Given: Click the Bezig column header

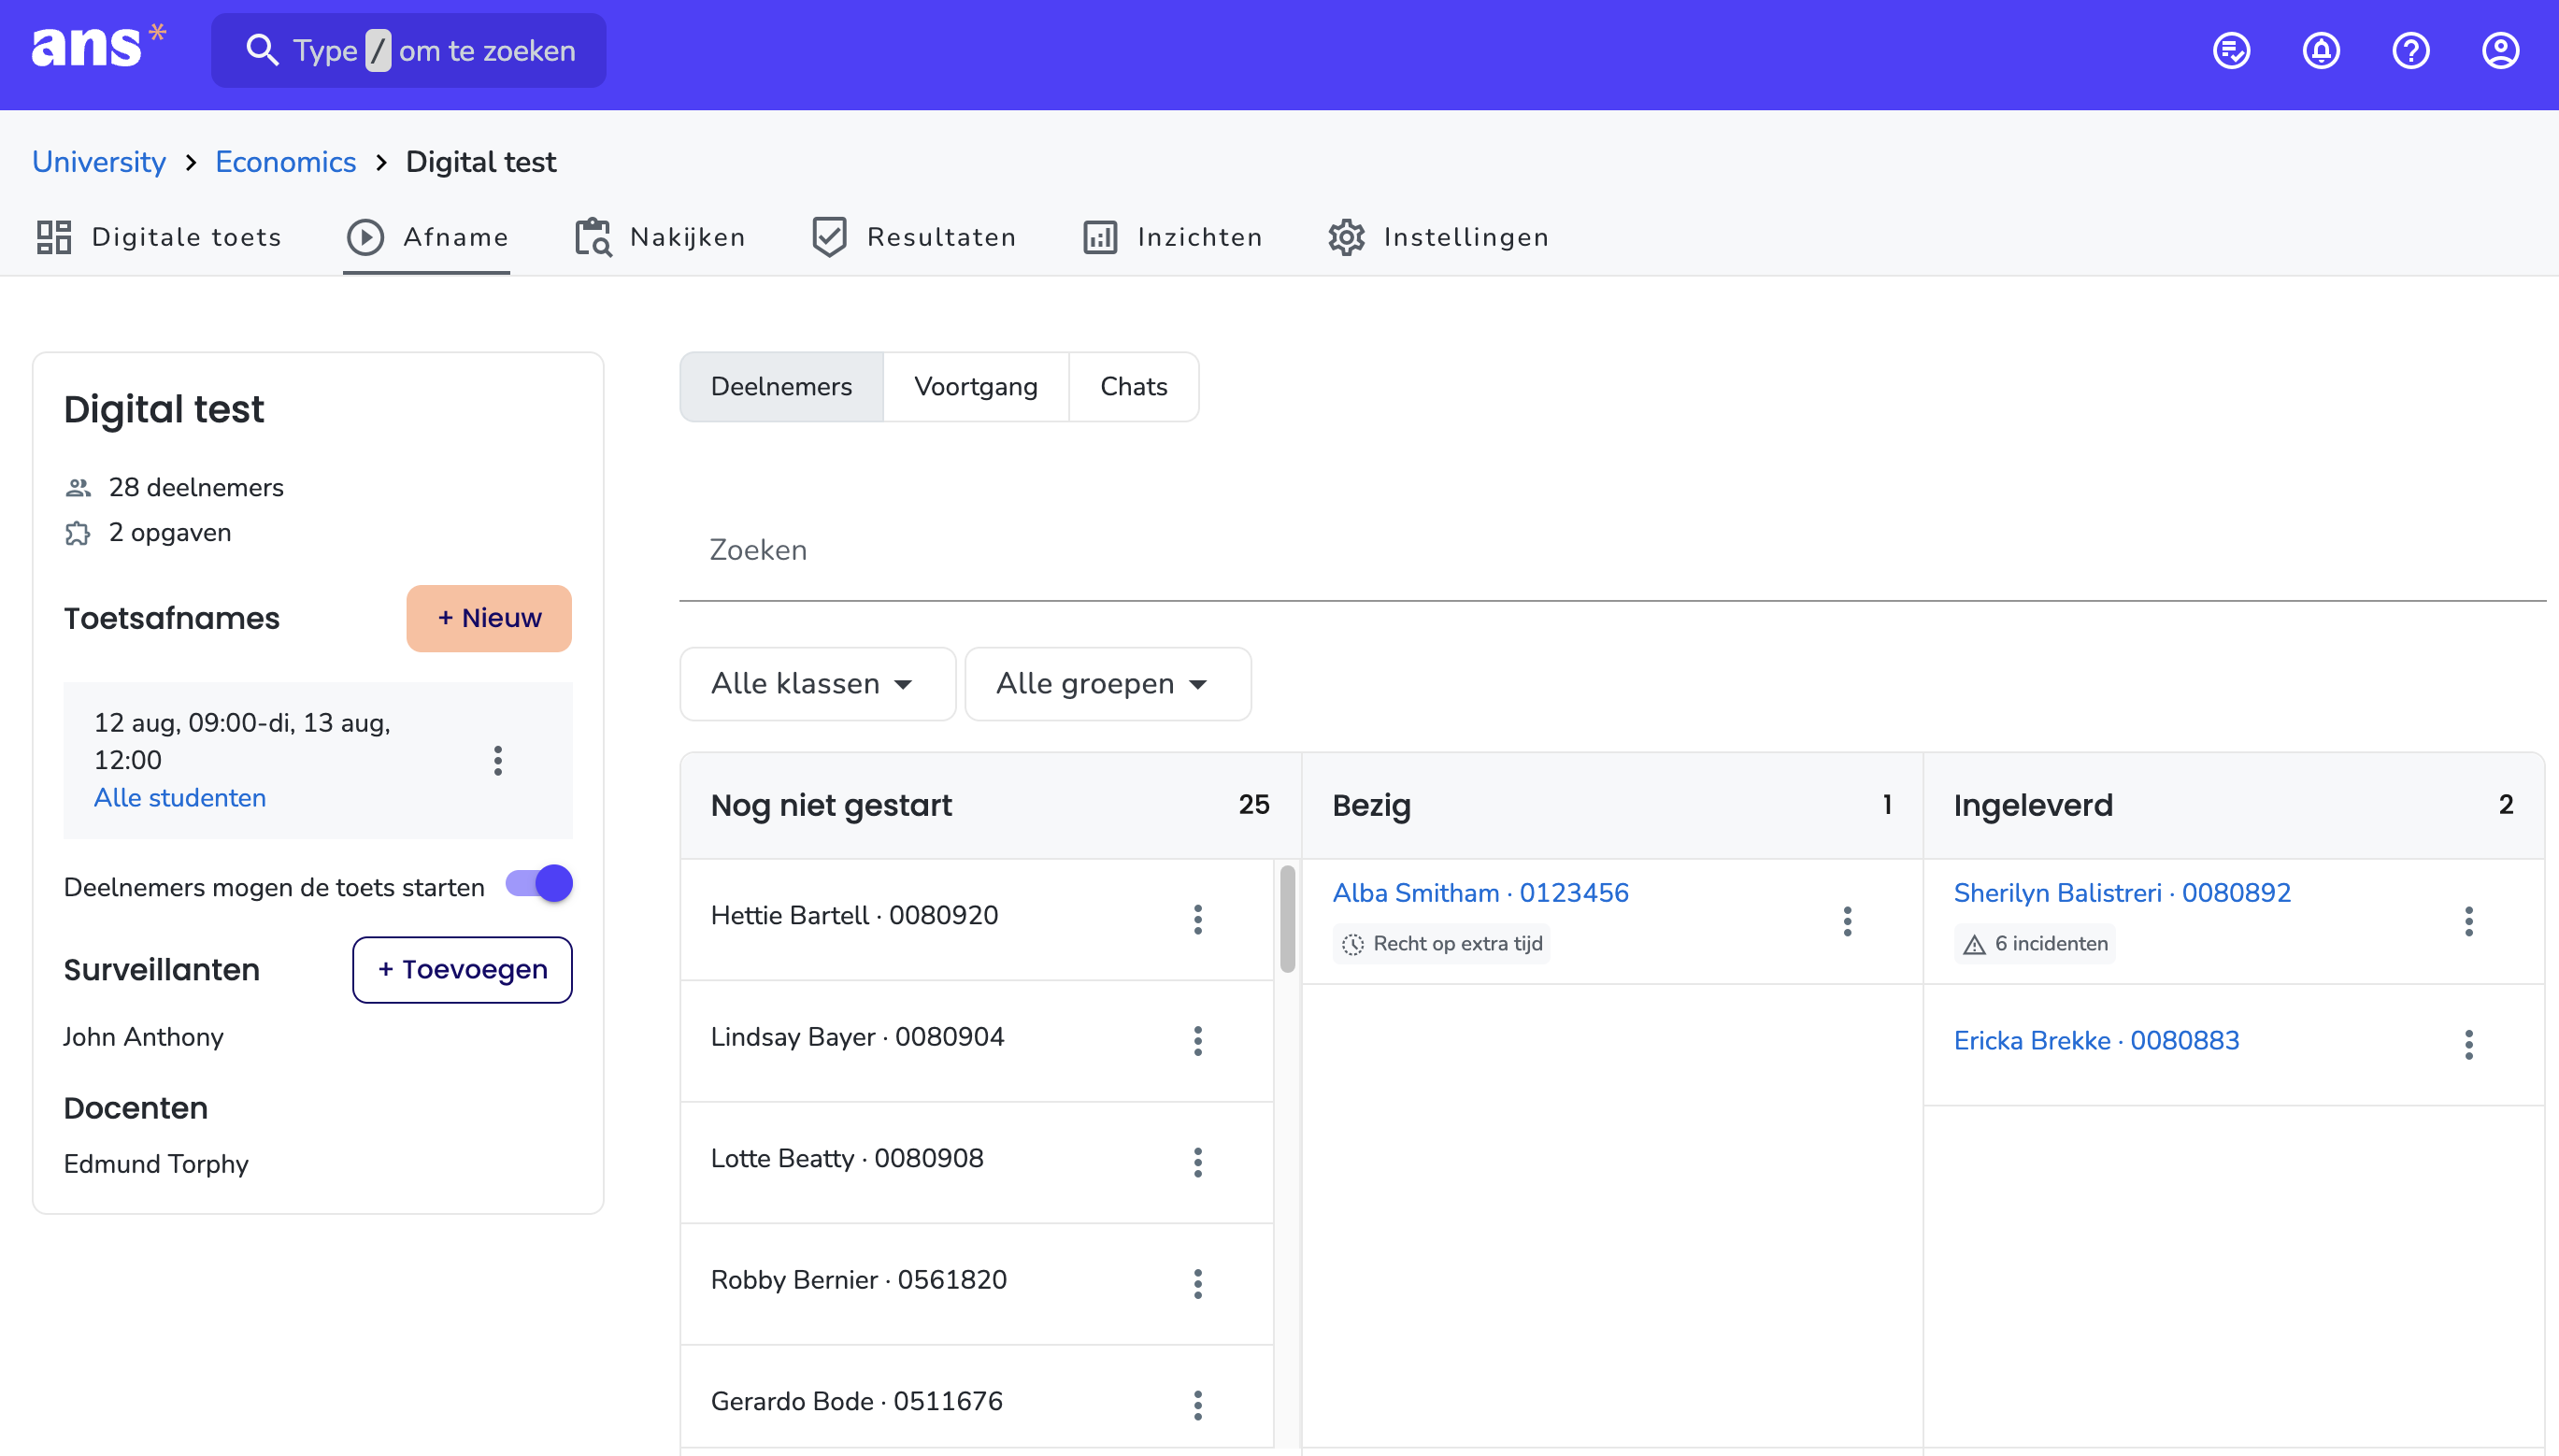Looking at the screenshot, I should click(1611, 806).
